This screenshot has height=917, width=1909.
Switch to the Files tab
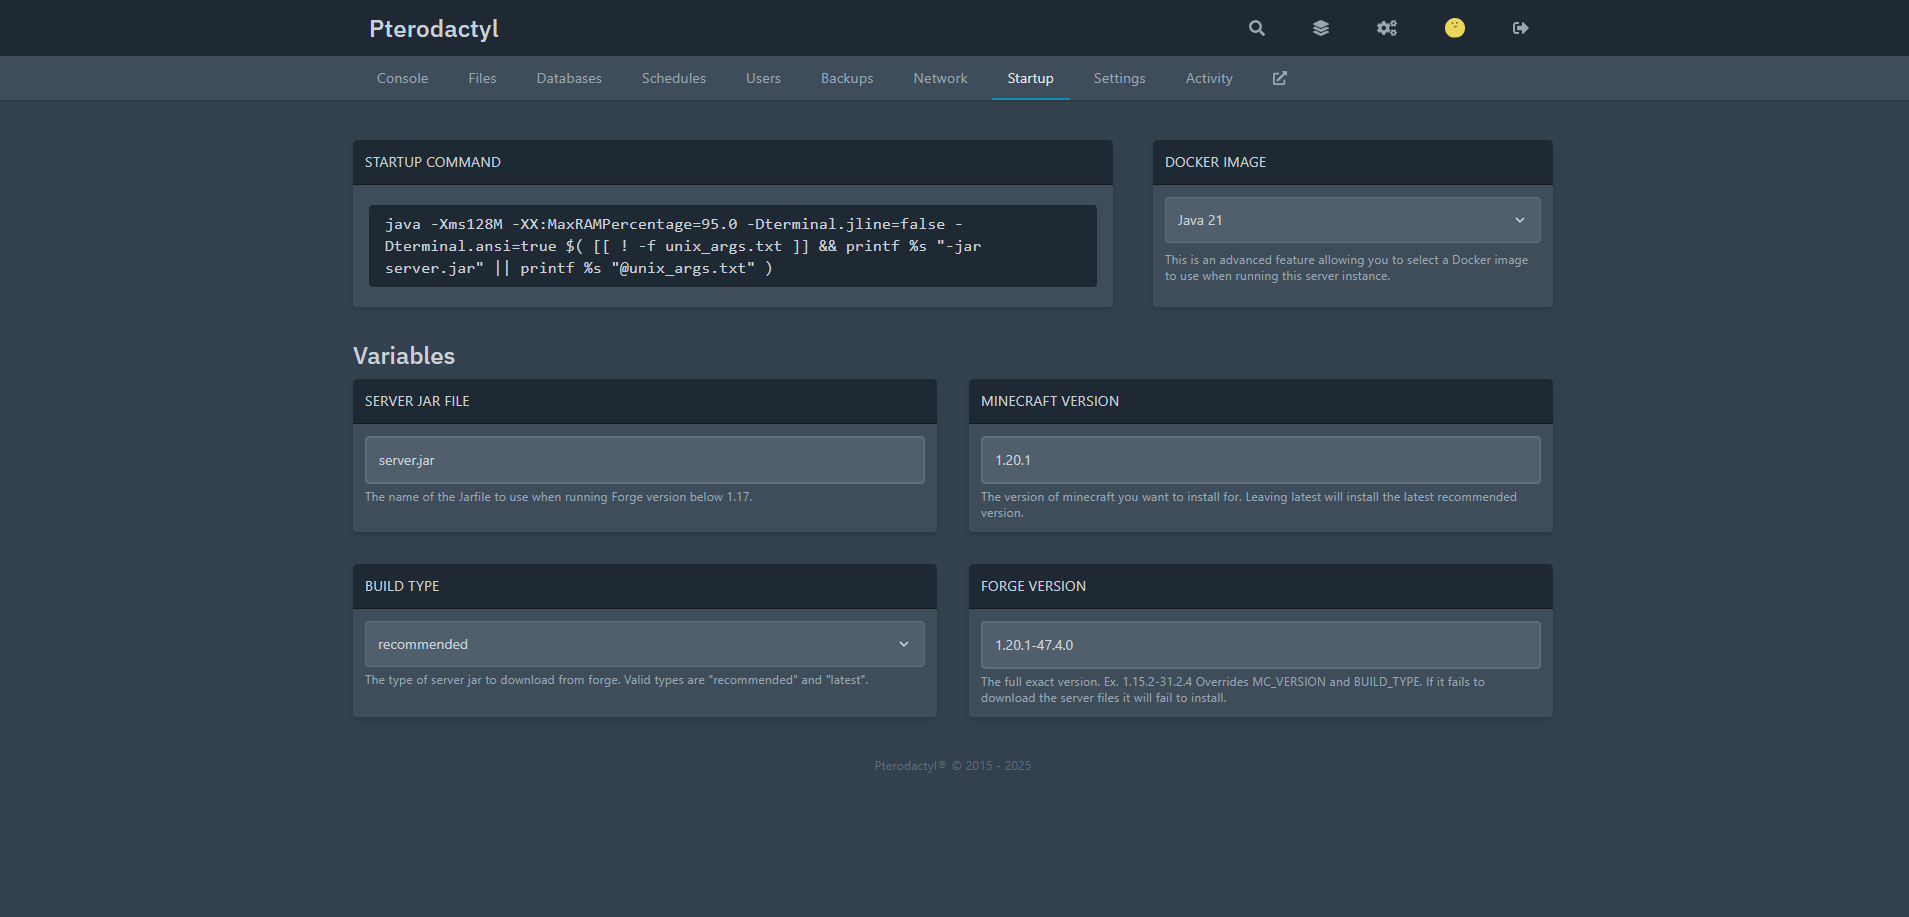click(x=482, y=78)
